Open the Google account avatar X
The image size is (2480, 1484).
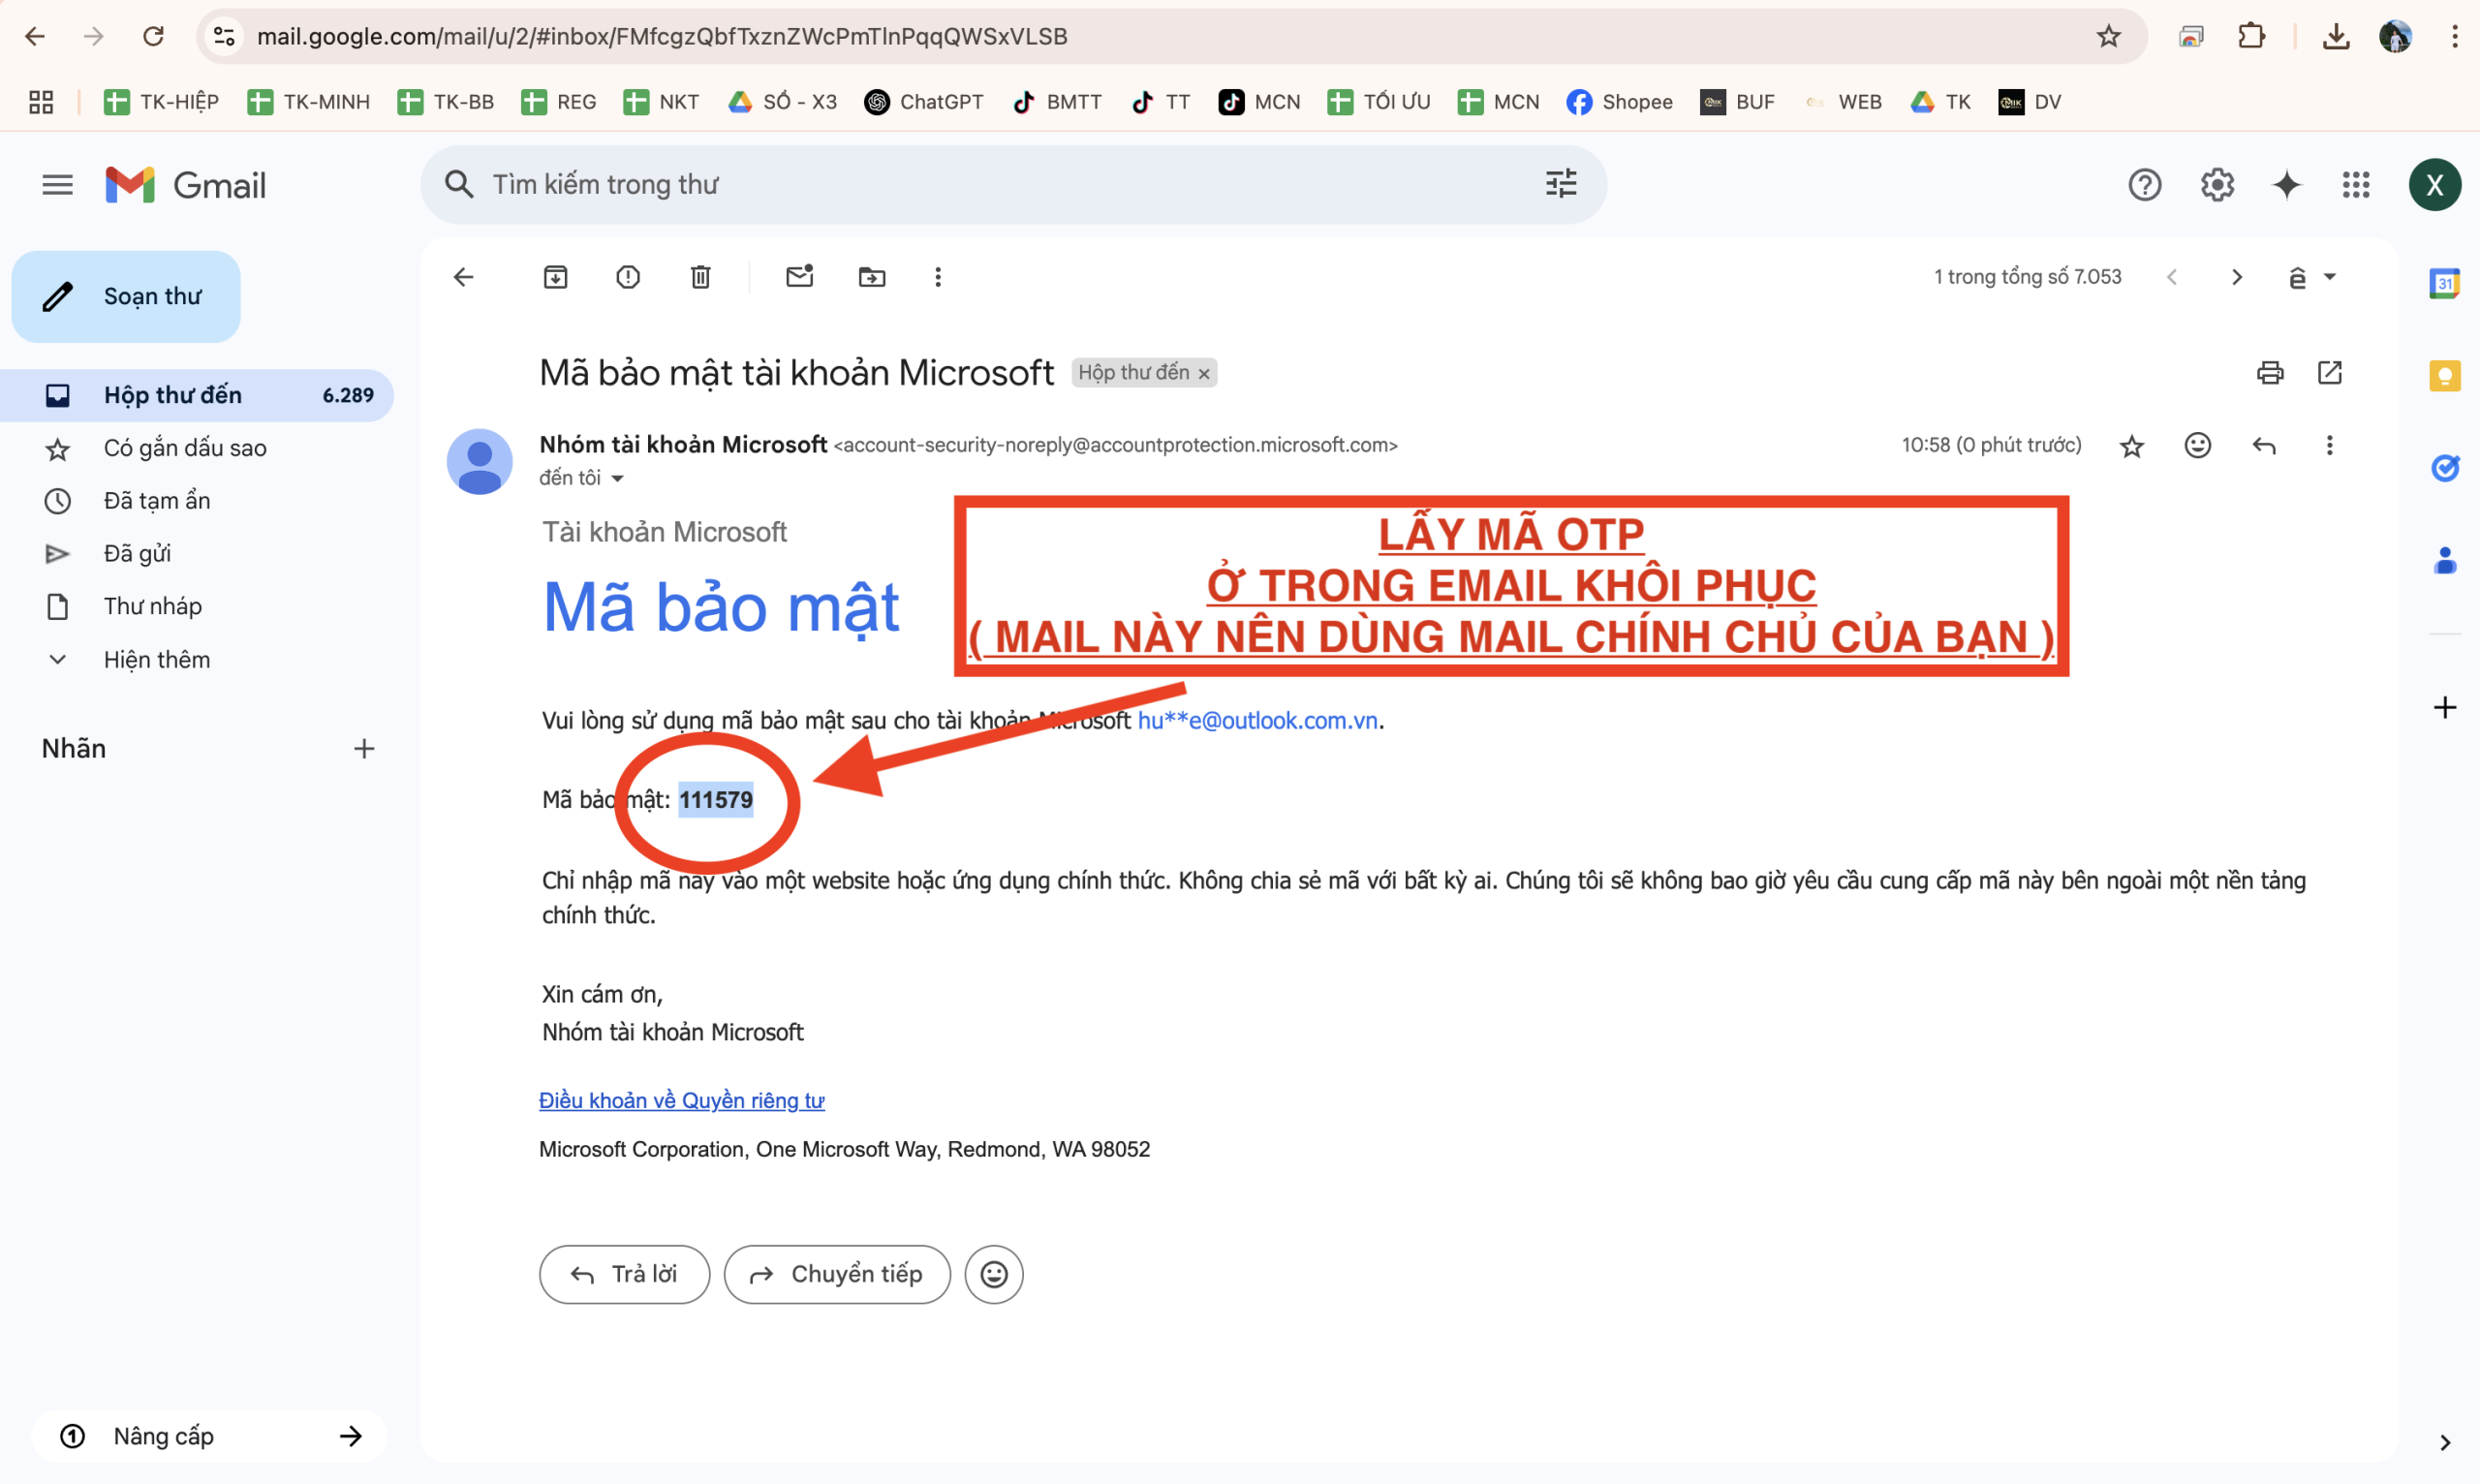(x=2435, y=185)
